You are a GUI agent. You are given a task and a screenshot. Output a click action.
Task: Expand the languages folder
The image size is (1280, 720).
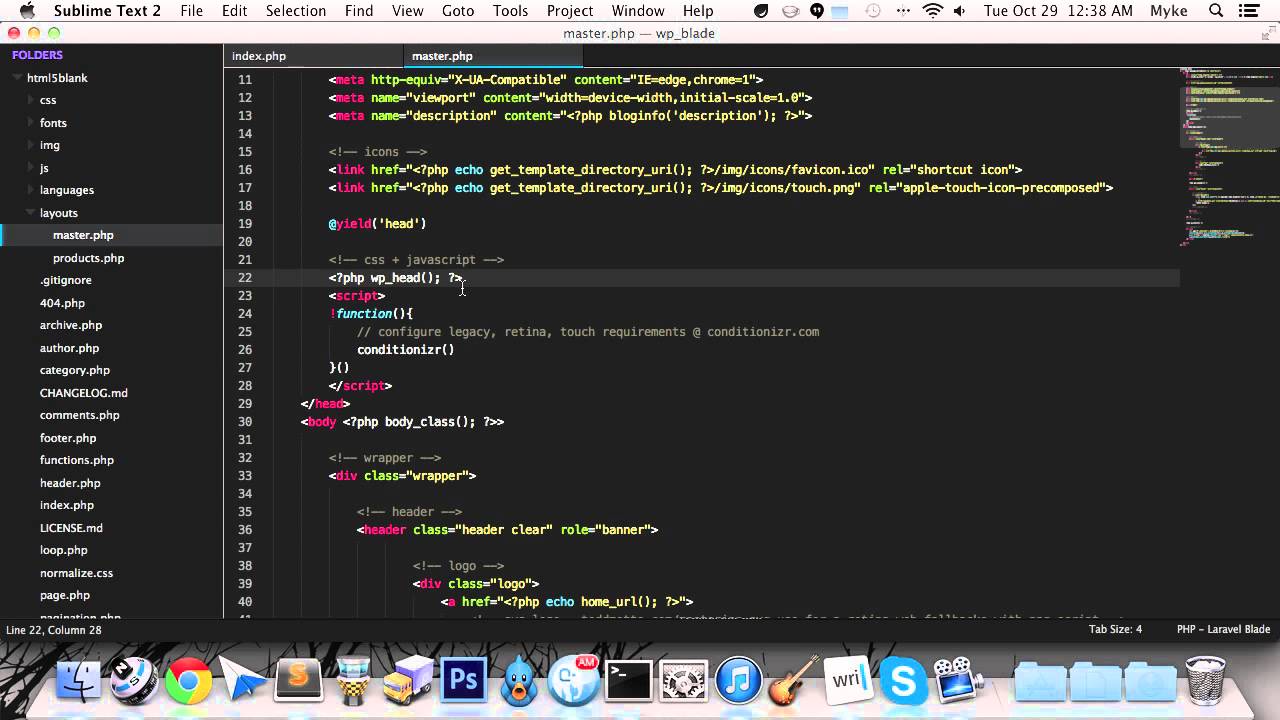pyautogui.click(x=30, y=190)
